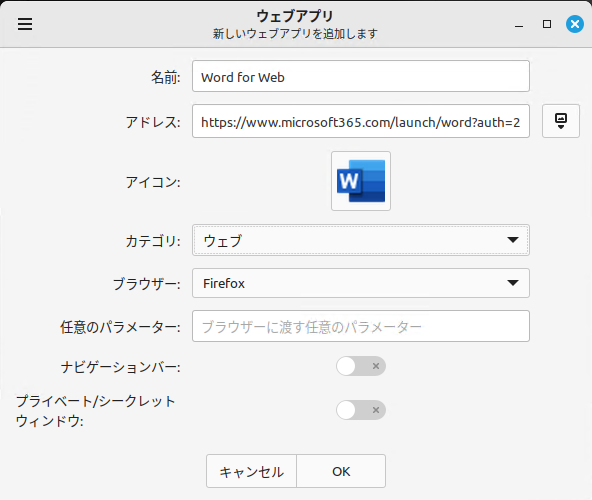Open the カテゴリ dropdown showing ウェブ
592x500 pixels.
pyautogui.click(x=361, y=240)
